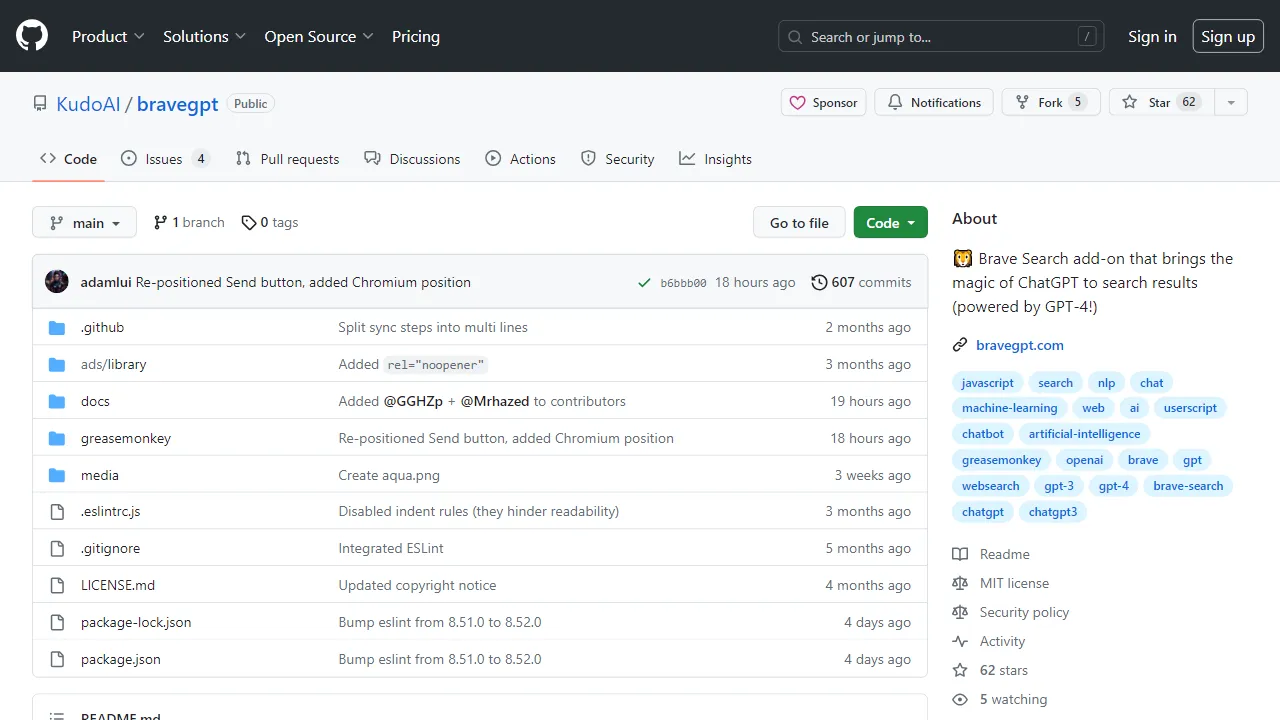Open the docs folder
This screenshot has height=720, width=1280.
coord(95,401)
